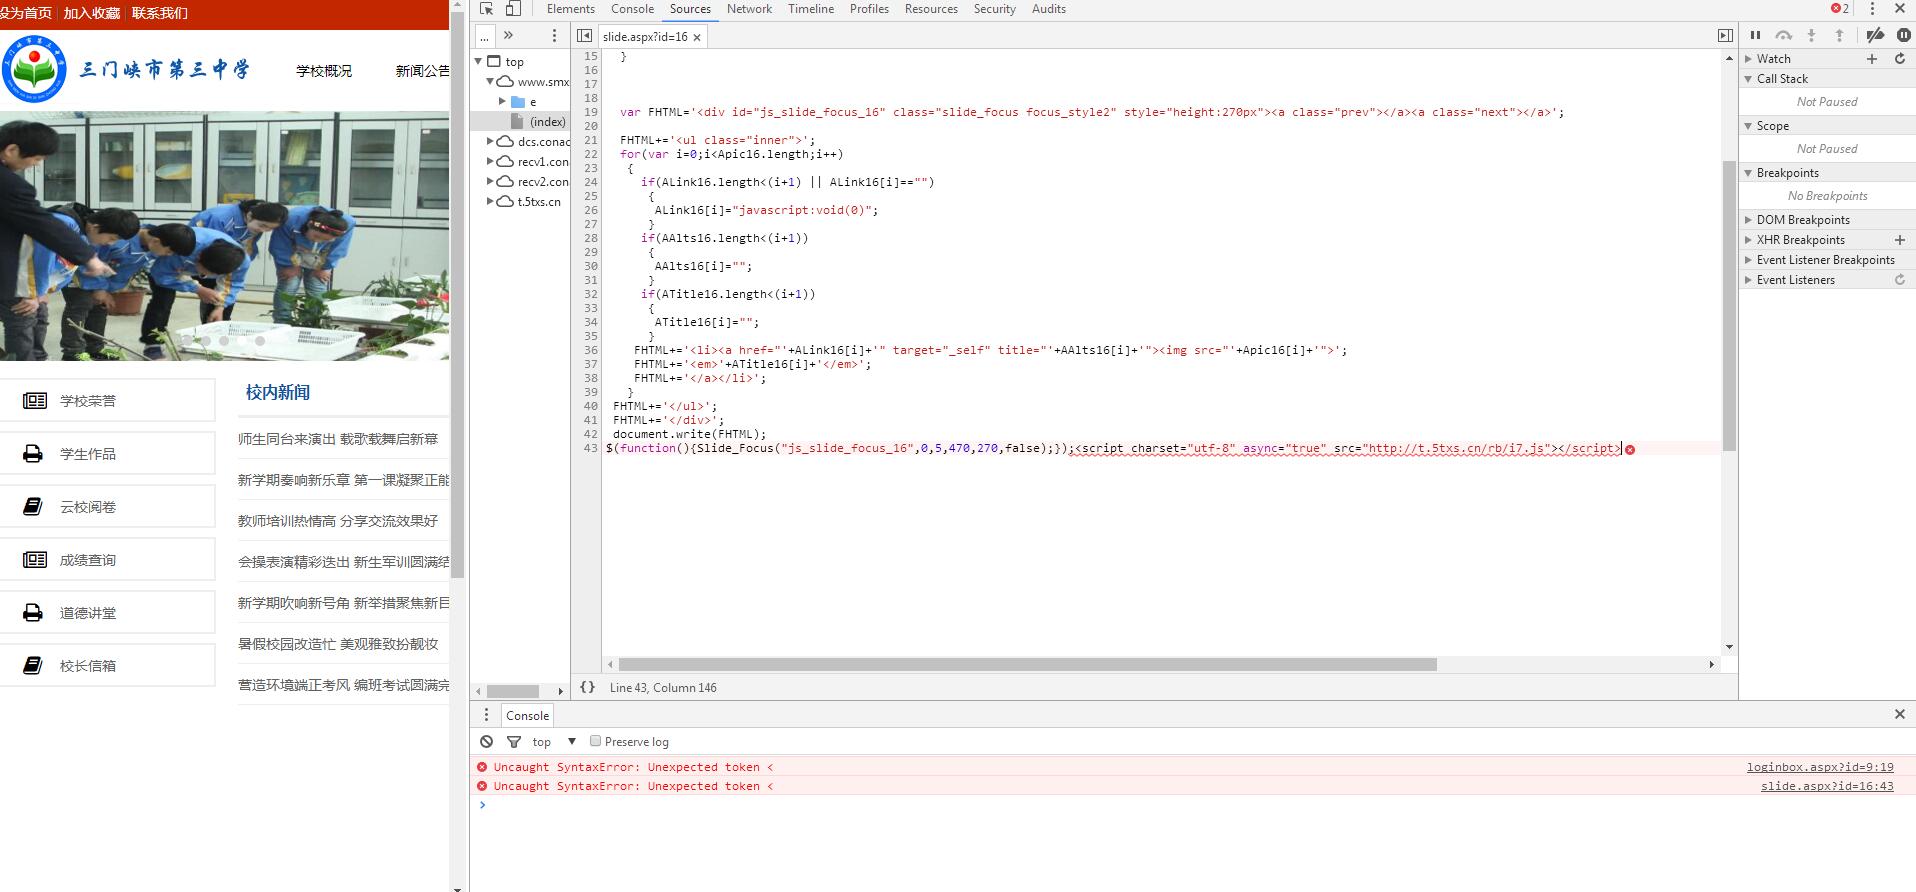This screenshot has height=892, width=1916.
Task: Open 学生作品 sidebar item
Action: (x=107, y=453)
